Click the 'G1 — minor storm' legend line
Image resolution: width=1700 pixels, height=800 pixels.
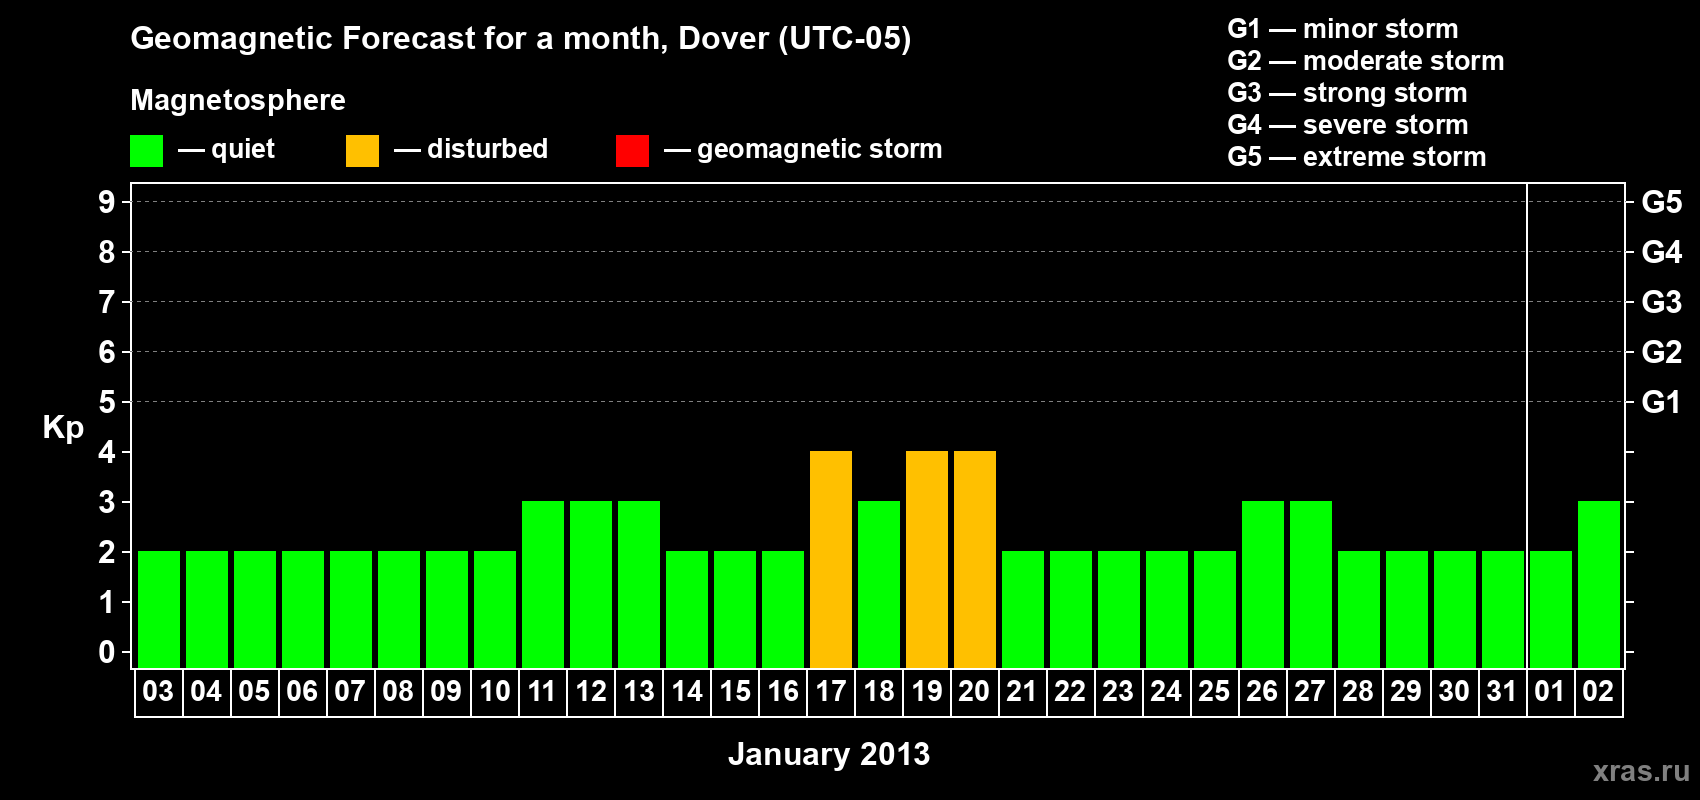tap(1342, 29)
